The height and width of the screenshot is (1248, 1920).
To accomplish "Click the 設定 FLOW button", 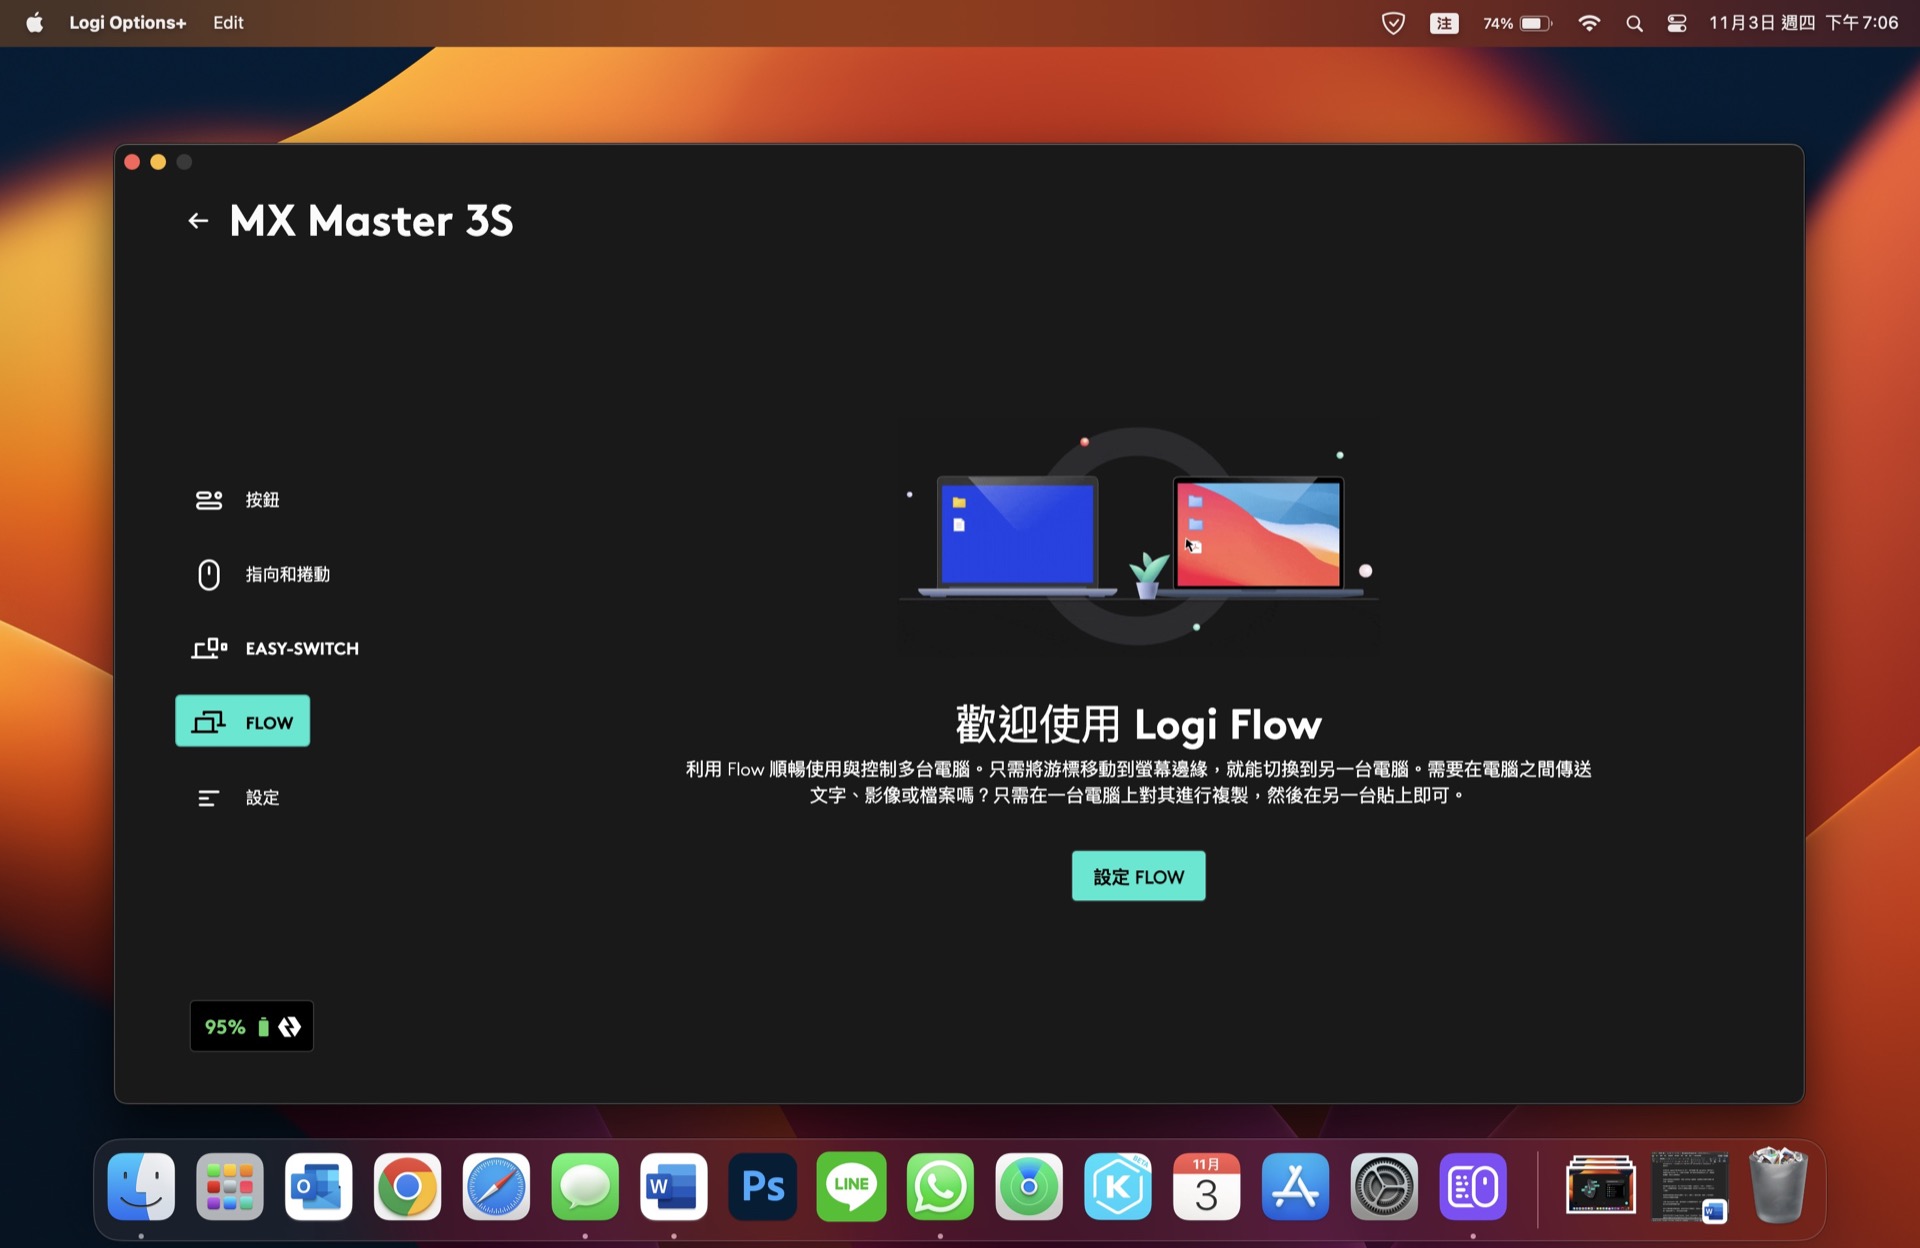I will pos(1138,876).
